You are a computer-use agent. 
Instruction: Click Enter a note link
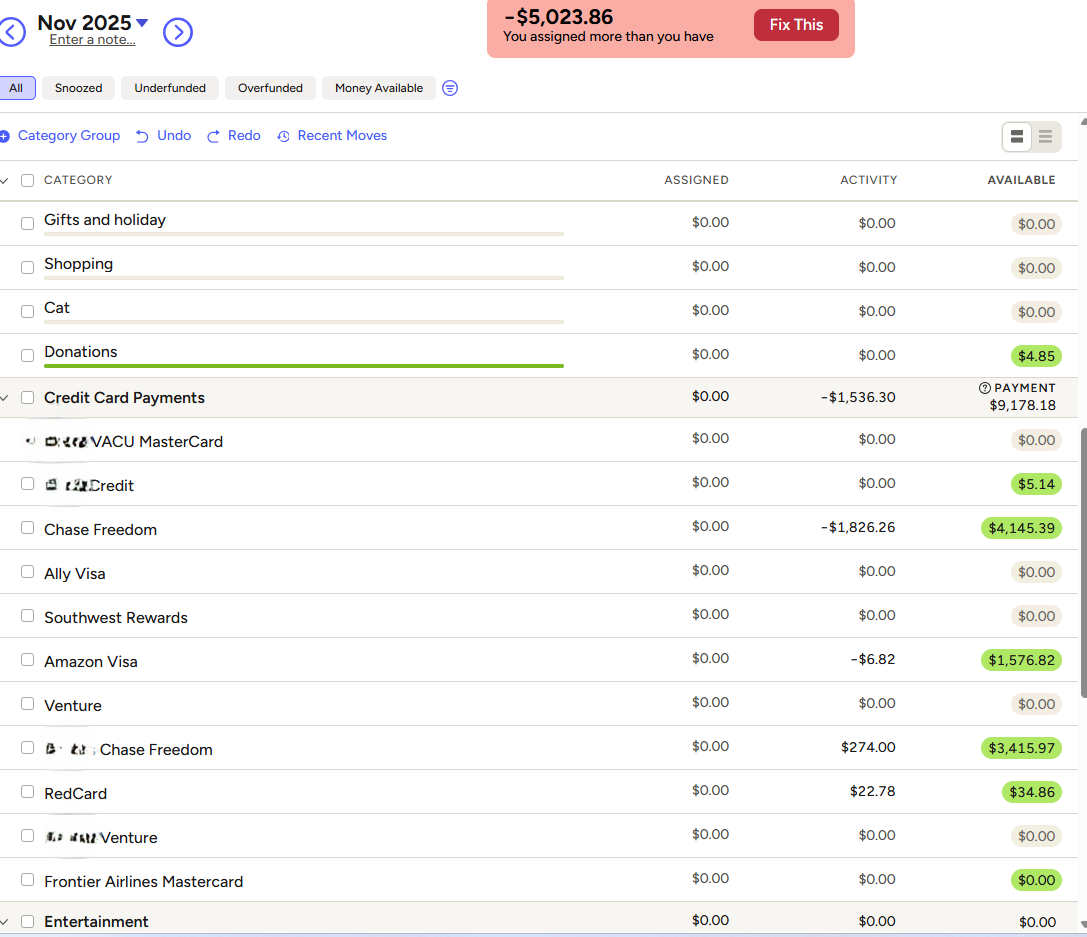coord(92,40)
